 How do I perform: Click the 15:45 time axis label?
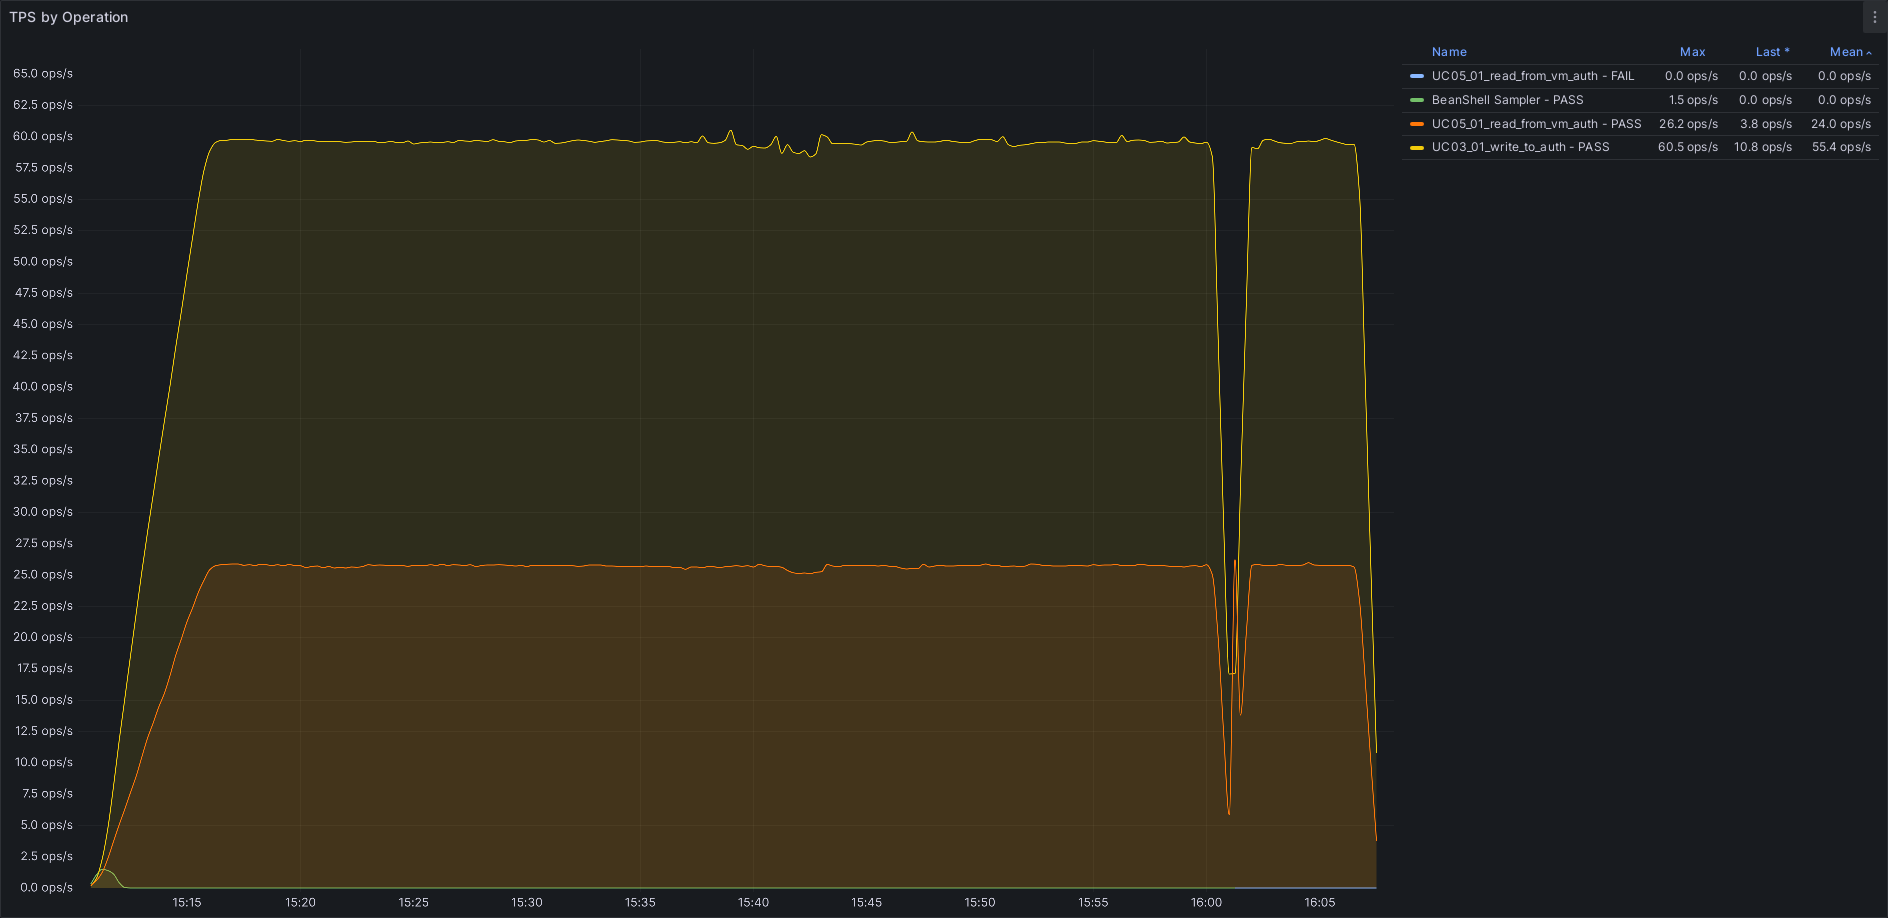pyautogui.click(x=867, y=902)
